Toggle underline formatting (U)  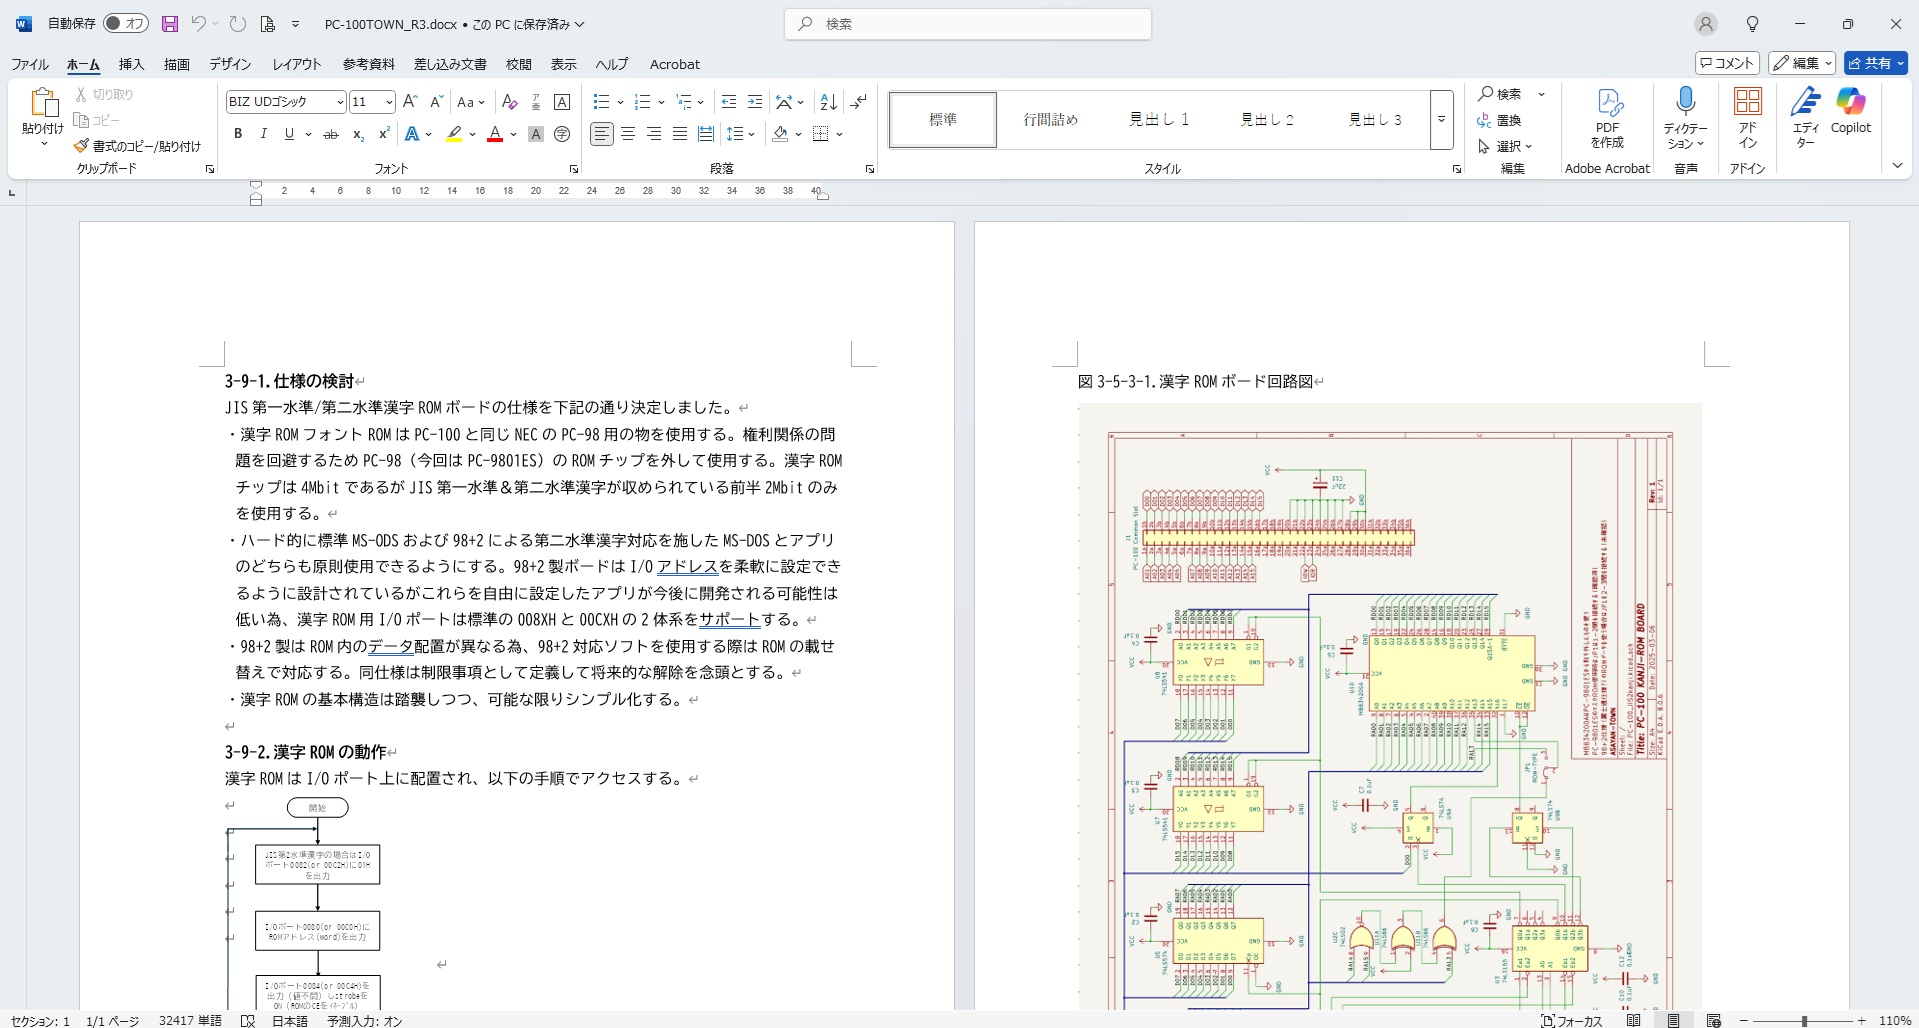point(289,134)
